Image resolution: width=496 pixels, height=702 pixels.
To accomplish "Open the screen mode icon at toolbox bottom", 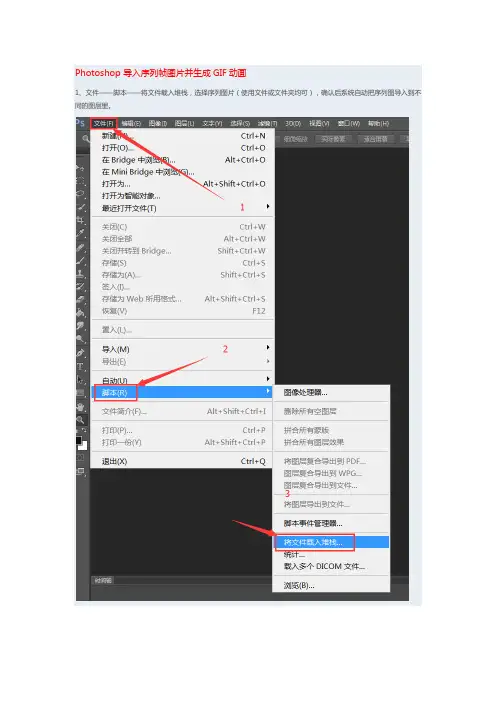I will (x=81, y=471).
